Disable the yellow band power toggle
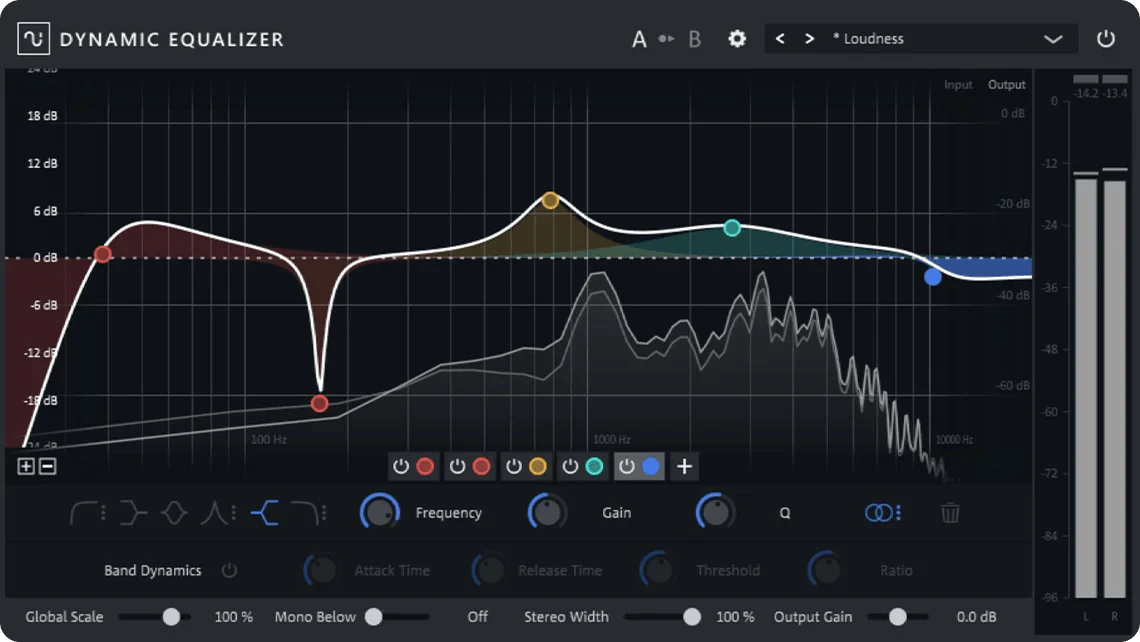This screenshot has height=642, width=1140. [513, 466]
